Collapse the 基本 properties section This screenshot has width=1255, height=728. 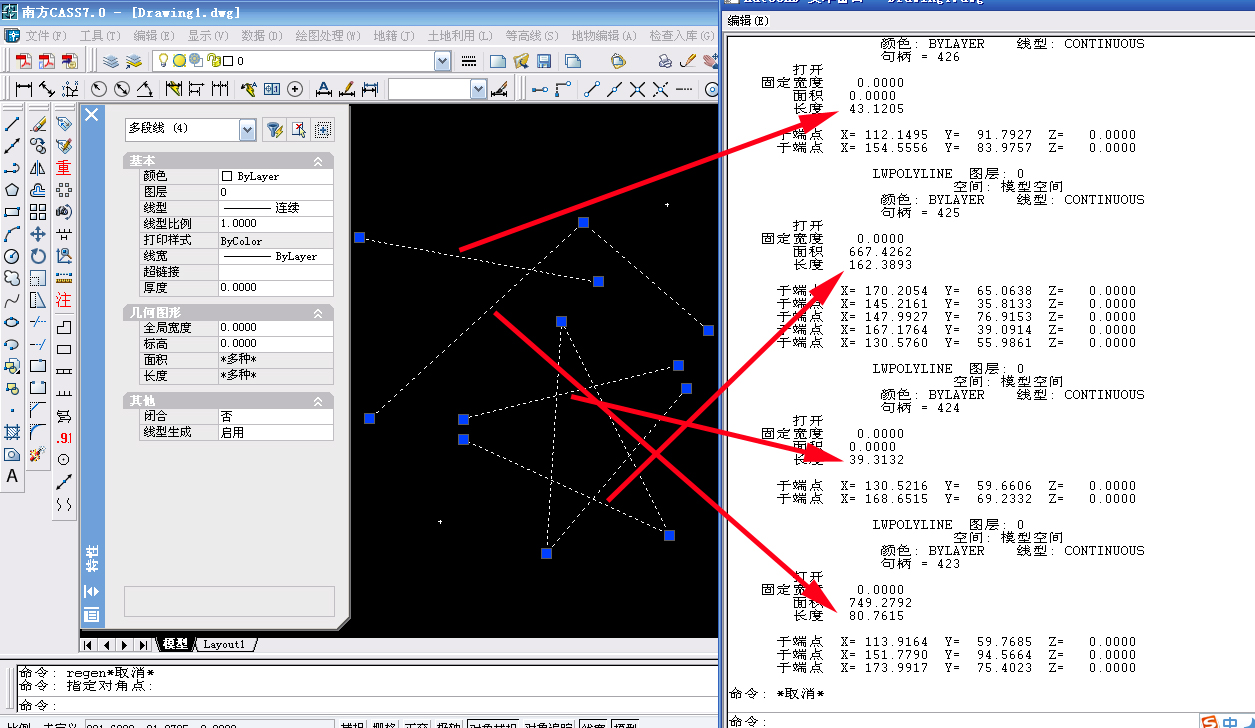coord(318,161)
